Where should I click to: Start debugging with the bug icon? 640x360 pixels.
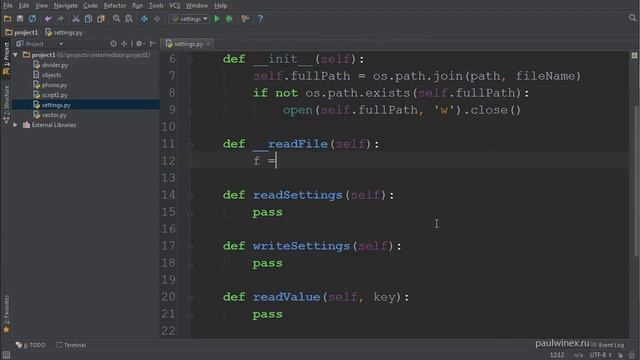click(x=229, y=19)
